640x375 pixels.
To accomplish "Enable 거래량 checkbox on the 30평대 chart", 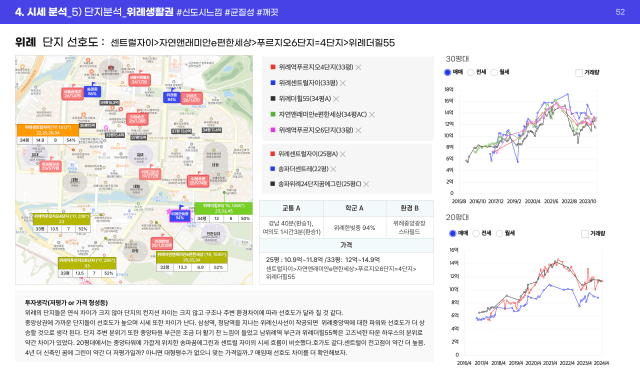I will pyautogui.click(x=579, y=73).
